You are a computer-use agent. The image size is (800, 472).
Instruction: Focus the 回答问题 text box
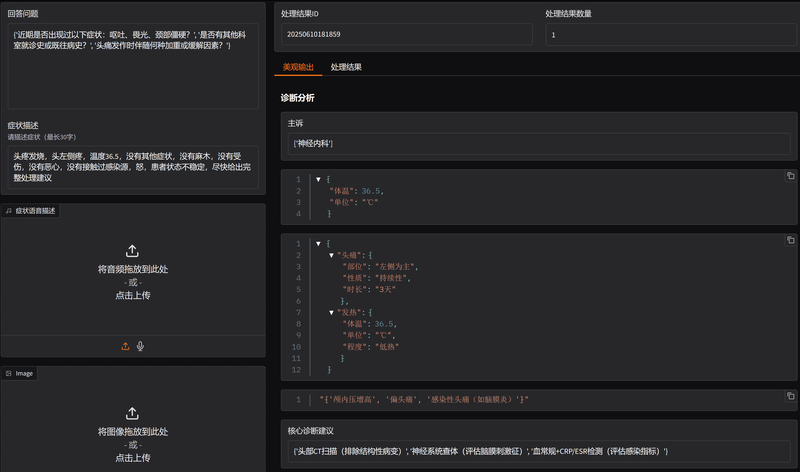coord(133,66)
